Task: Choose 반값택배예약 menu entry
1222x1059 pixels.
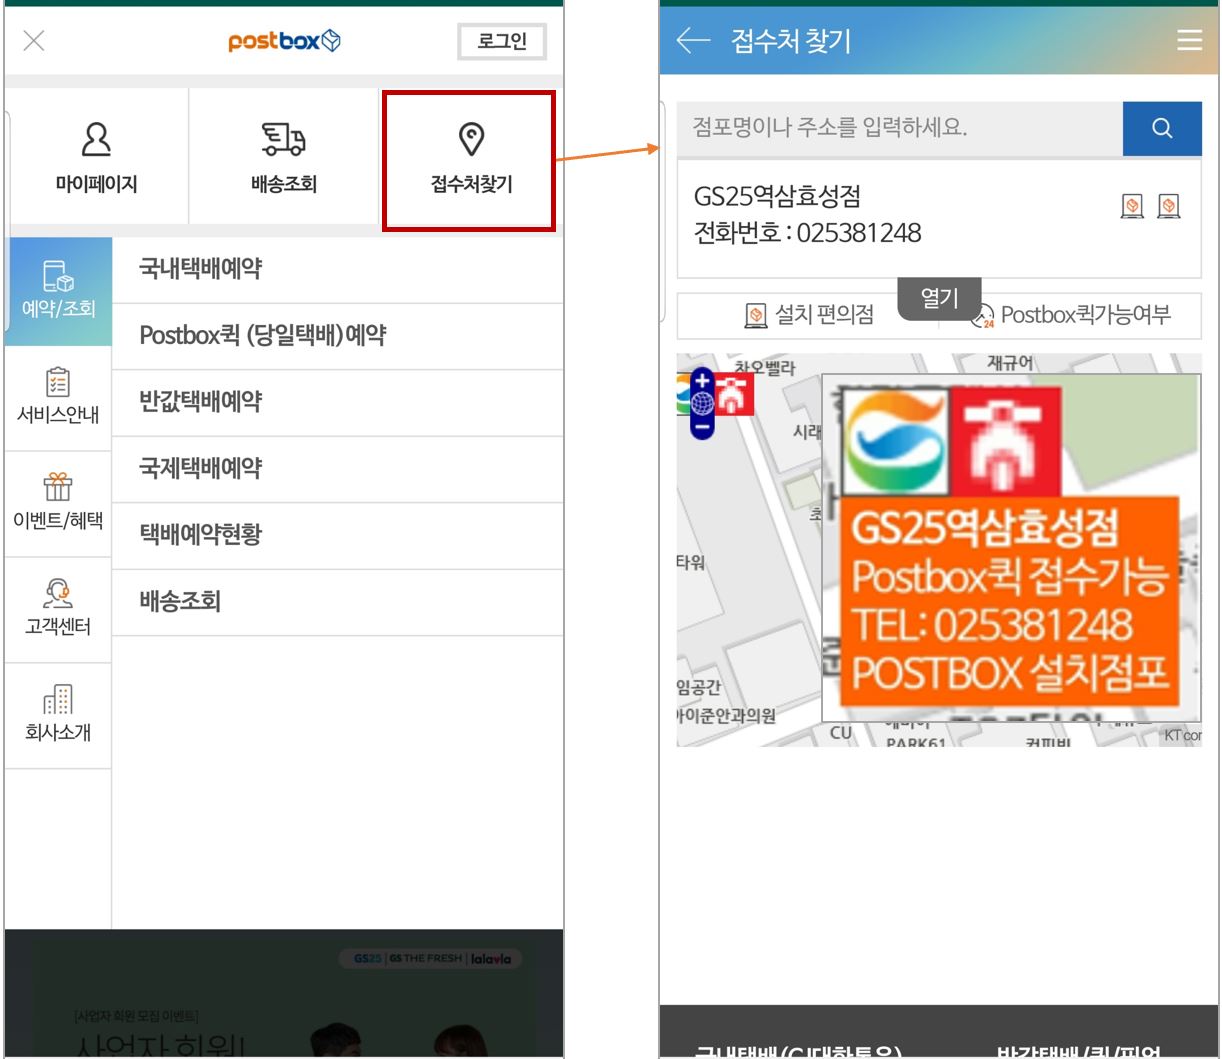Action: pos(338,402)
